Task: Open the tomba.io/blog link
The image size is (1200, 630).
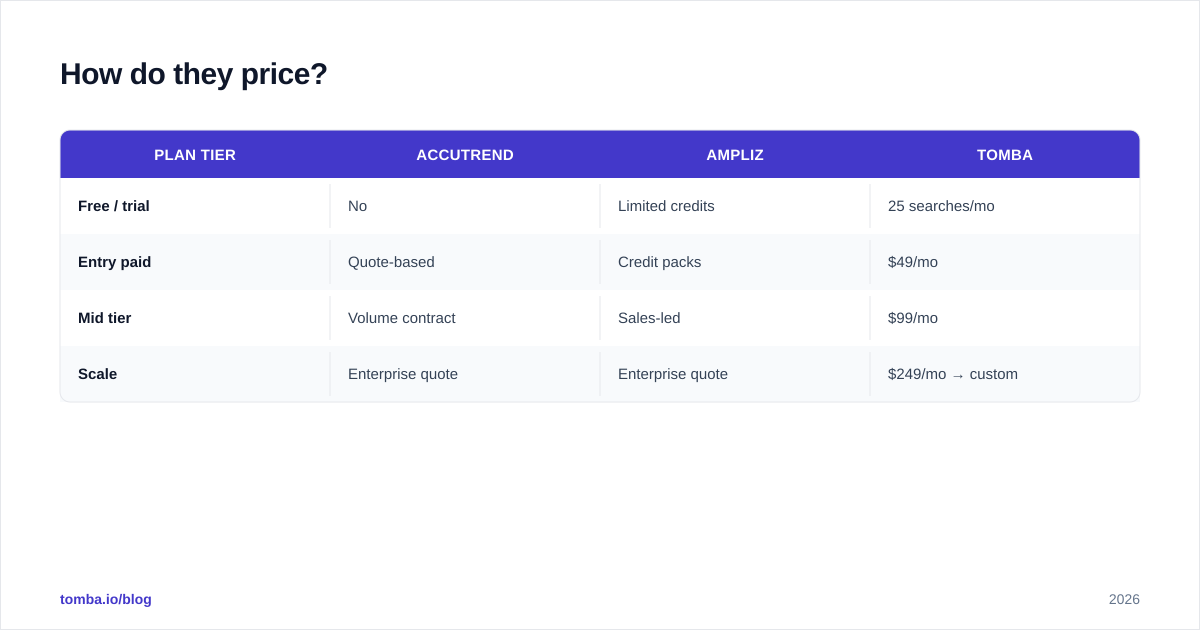Action: point(106,599)
